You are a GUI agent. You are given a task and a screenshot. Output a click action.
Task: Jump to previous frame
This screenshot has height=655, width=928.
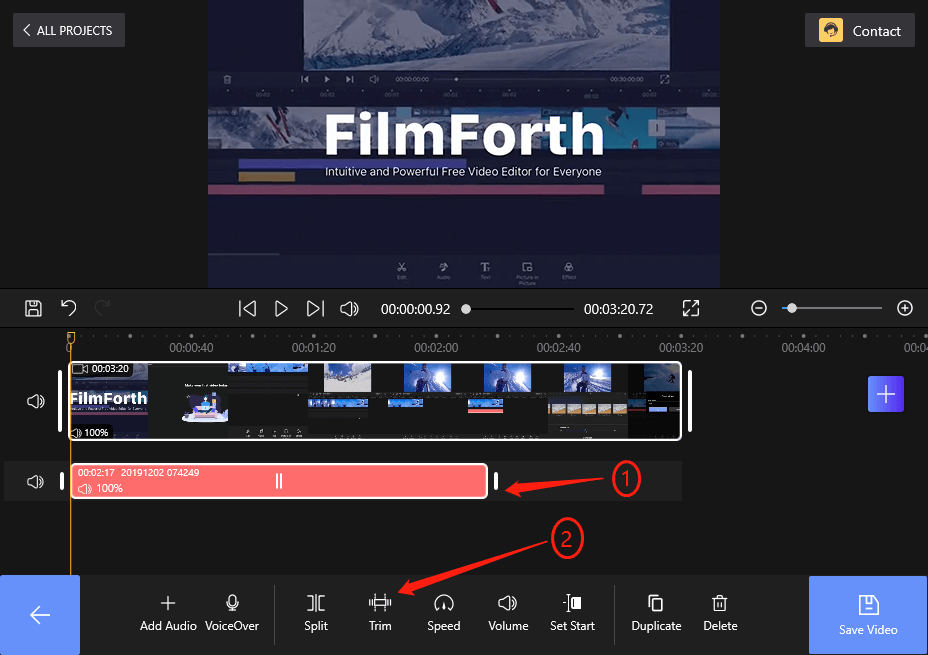pyautogui.click(x=247, y=308)
